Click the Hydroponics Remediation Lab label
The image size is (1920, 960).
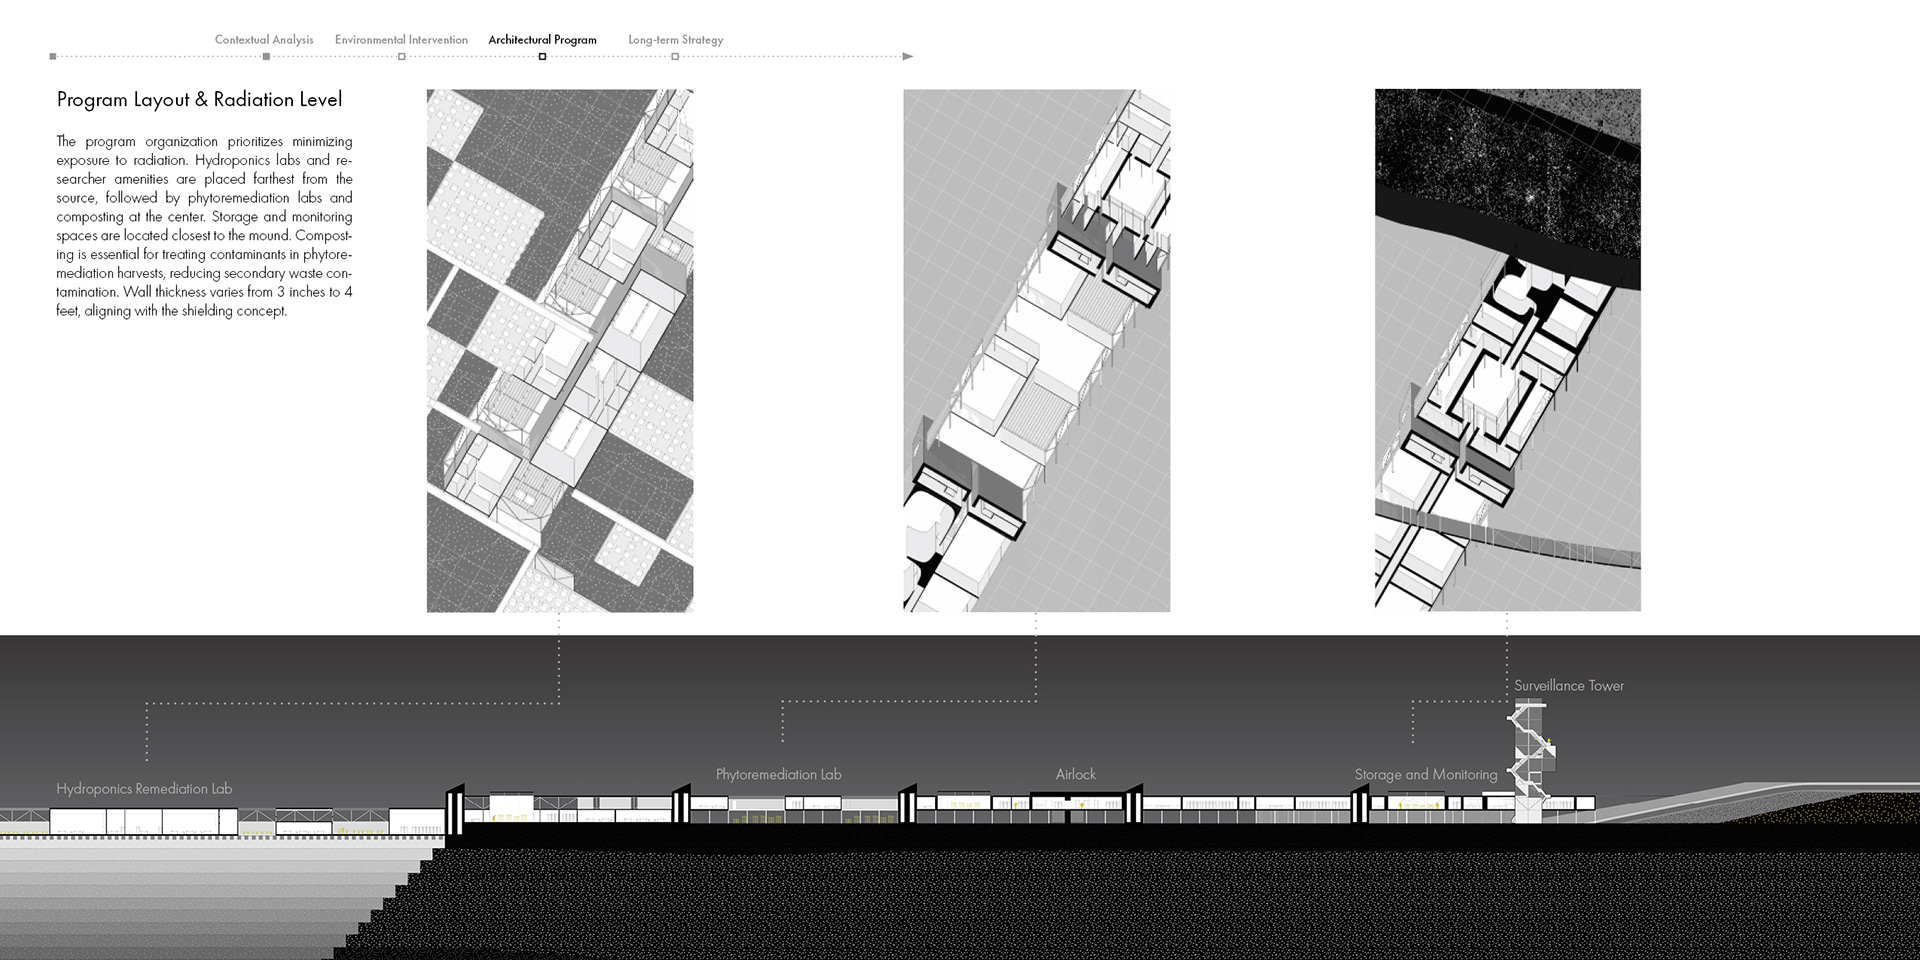tap(144, 789)
